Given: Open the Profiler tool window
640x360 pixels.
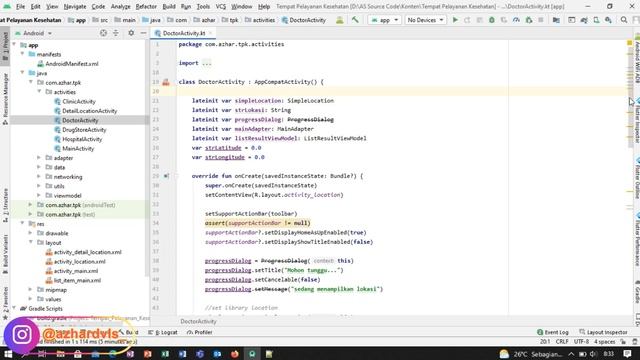Looking at the screenshot, I should tap(200, 332).
